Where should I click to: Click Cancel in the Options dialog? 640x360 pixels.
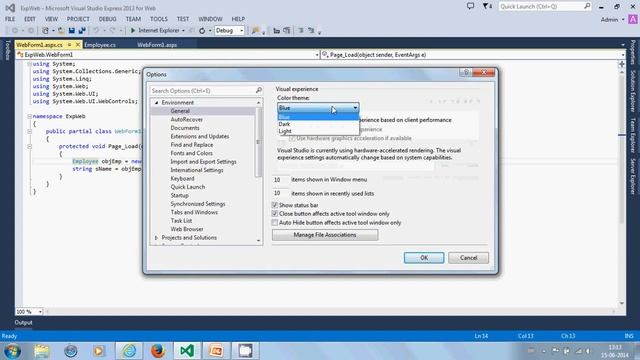468,258
